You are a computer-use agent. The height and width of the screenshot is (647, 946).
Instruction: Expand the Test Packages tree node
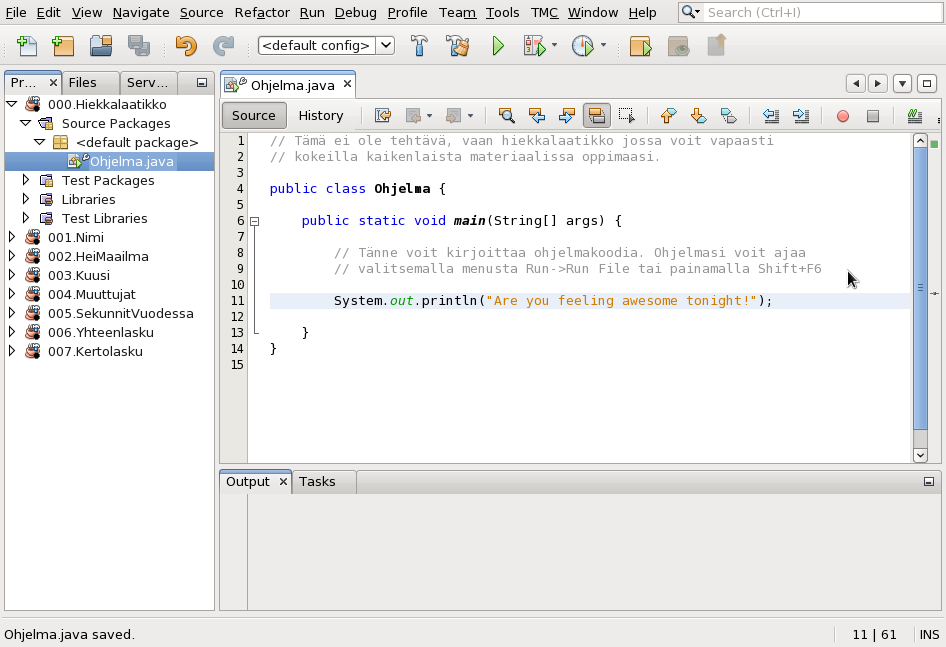click(x=26, y=180)
